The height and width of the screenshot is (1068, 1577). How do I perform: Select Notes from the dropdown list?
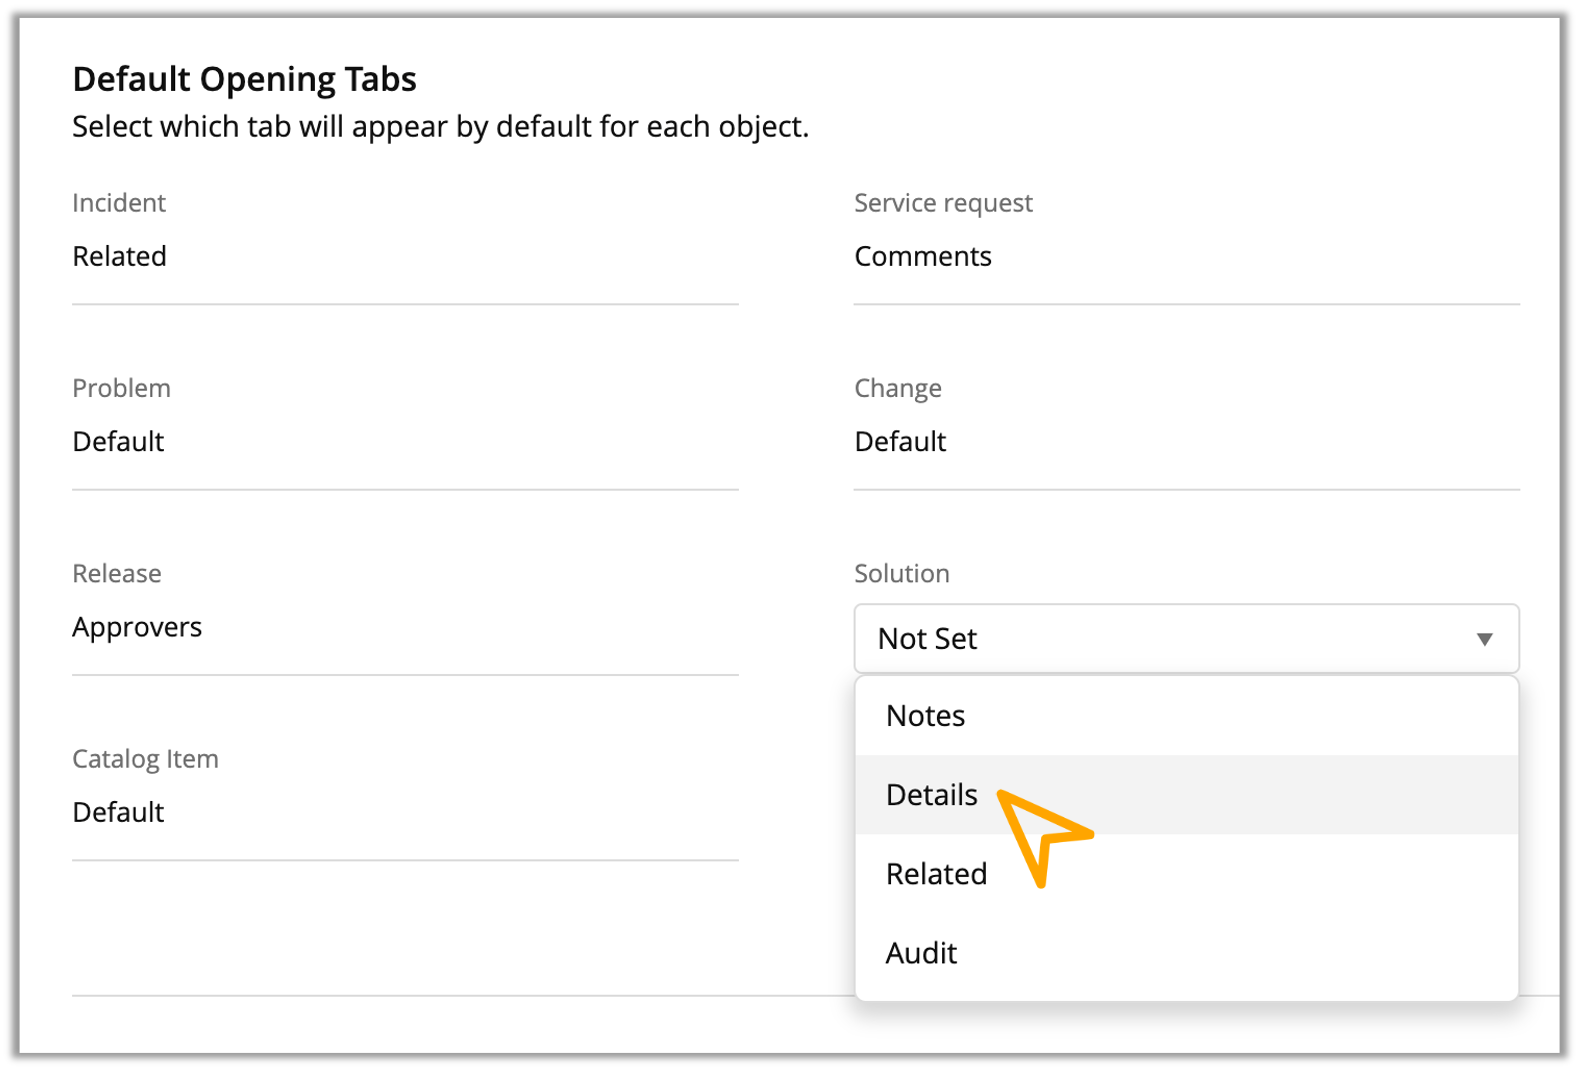click(1186, 716)
